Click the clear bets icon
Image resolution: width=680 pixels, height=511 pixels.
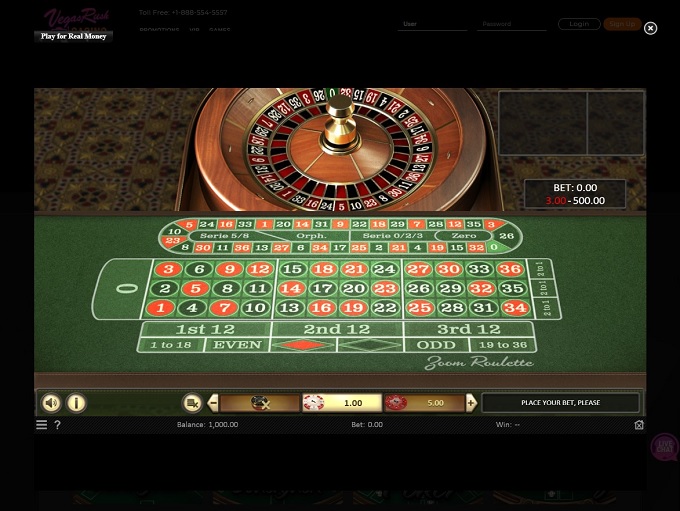(192, 403)
